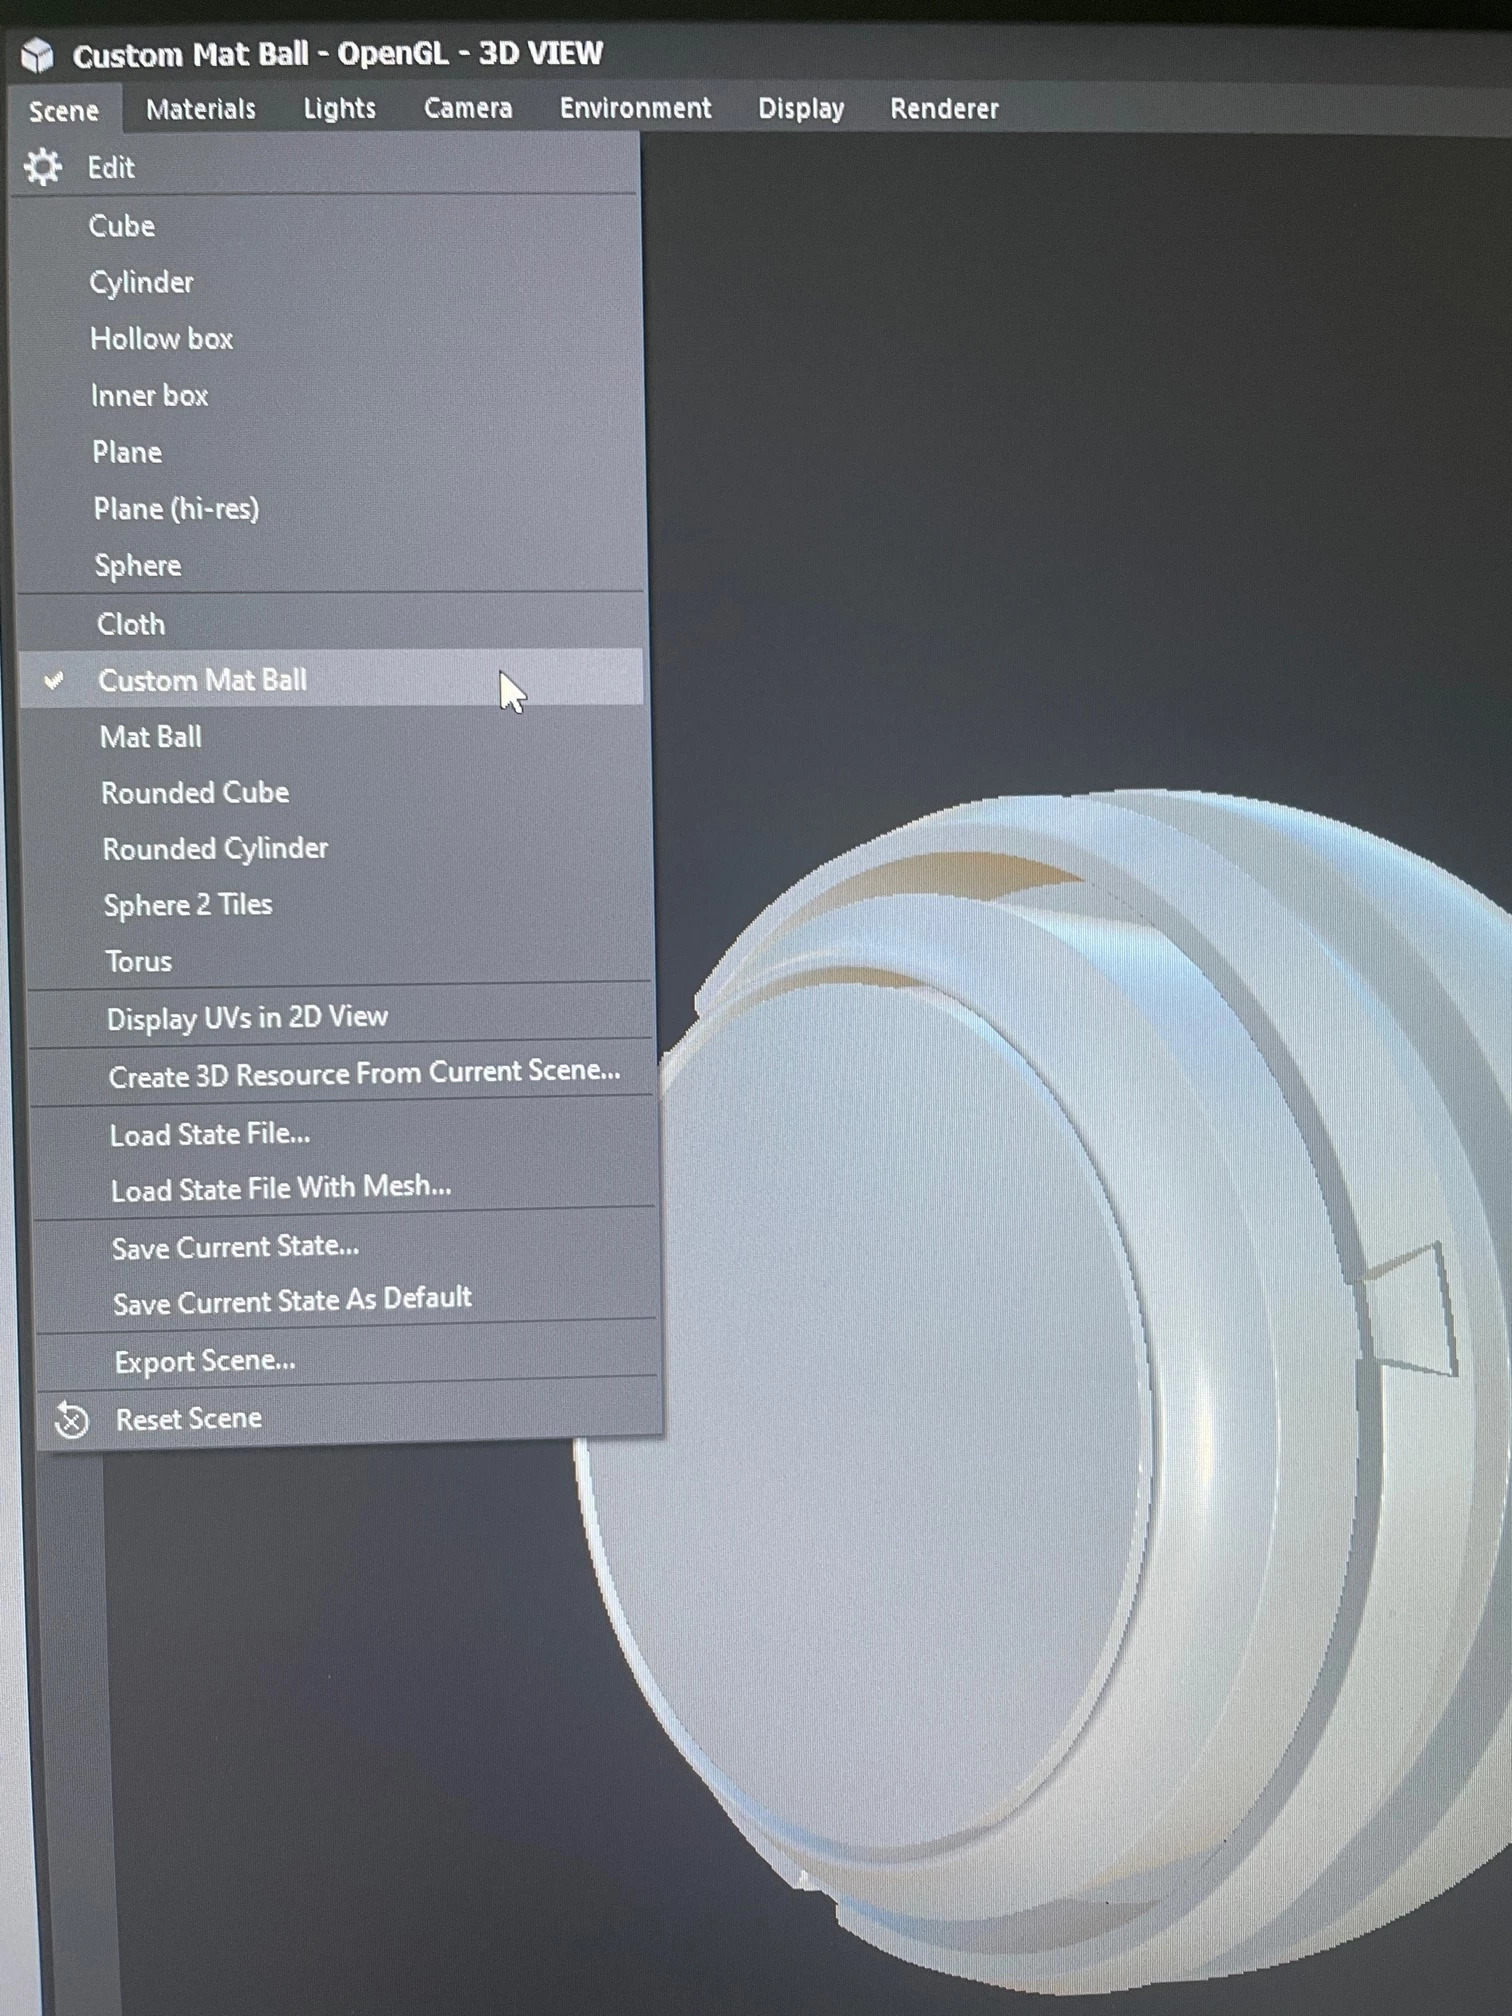Select the Sphere 2 Tiles mesh
The image size is (1512, 2016).
(336, 905)
